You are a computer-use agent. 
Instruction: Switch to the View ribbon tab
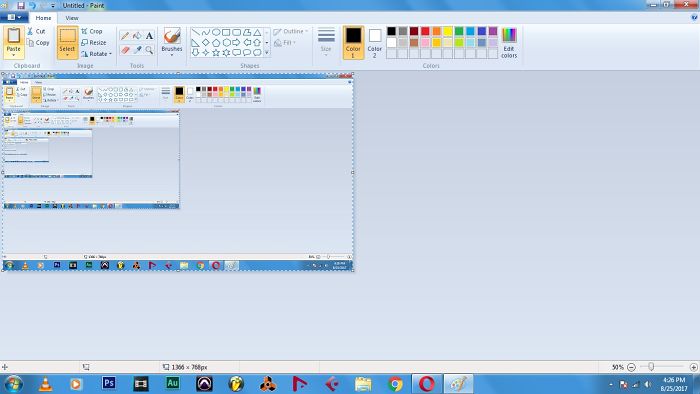point(72,18)
